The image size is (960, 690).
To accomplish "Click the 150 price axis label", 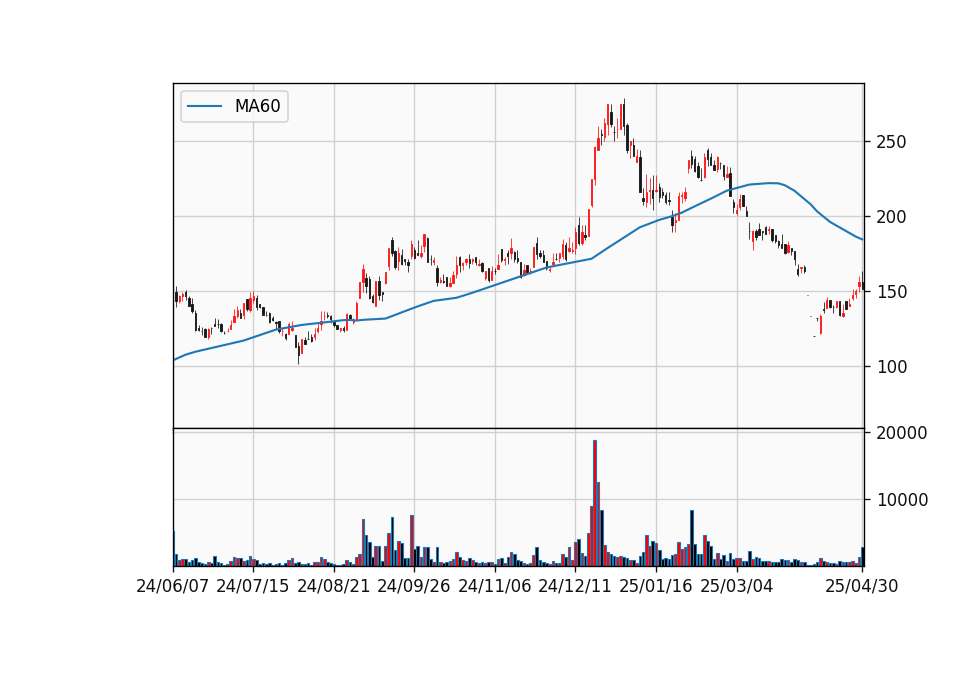I will (891, 292).
